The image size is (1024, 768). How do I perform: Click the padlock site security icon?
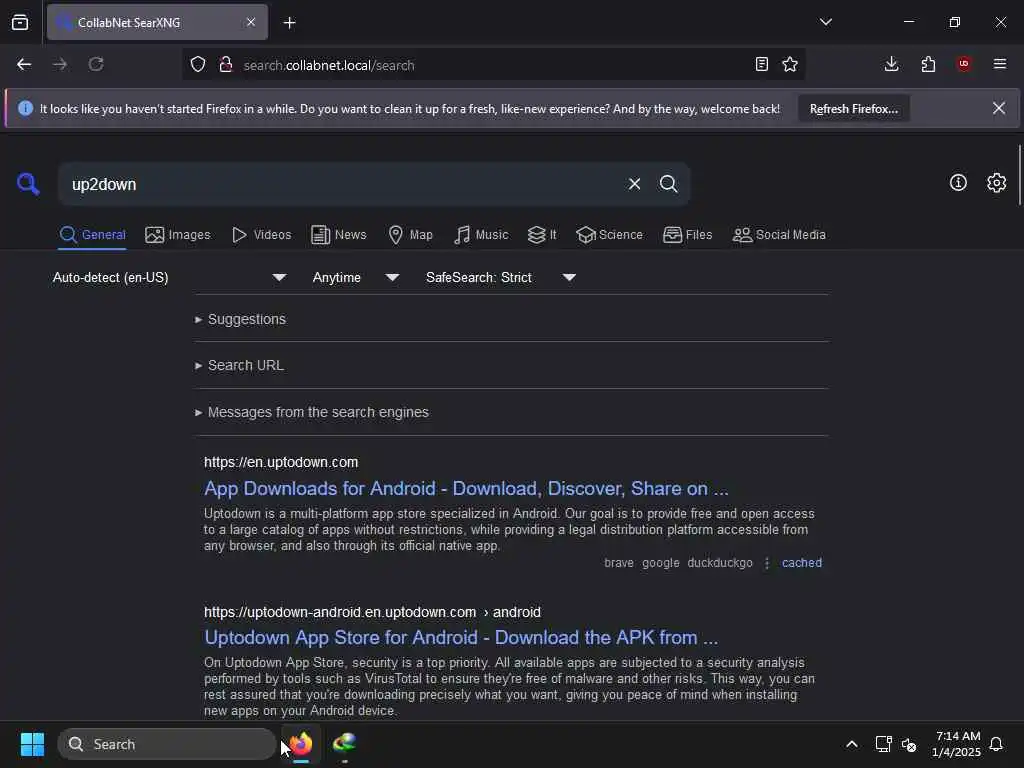(x=226, y=64)
